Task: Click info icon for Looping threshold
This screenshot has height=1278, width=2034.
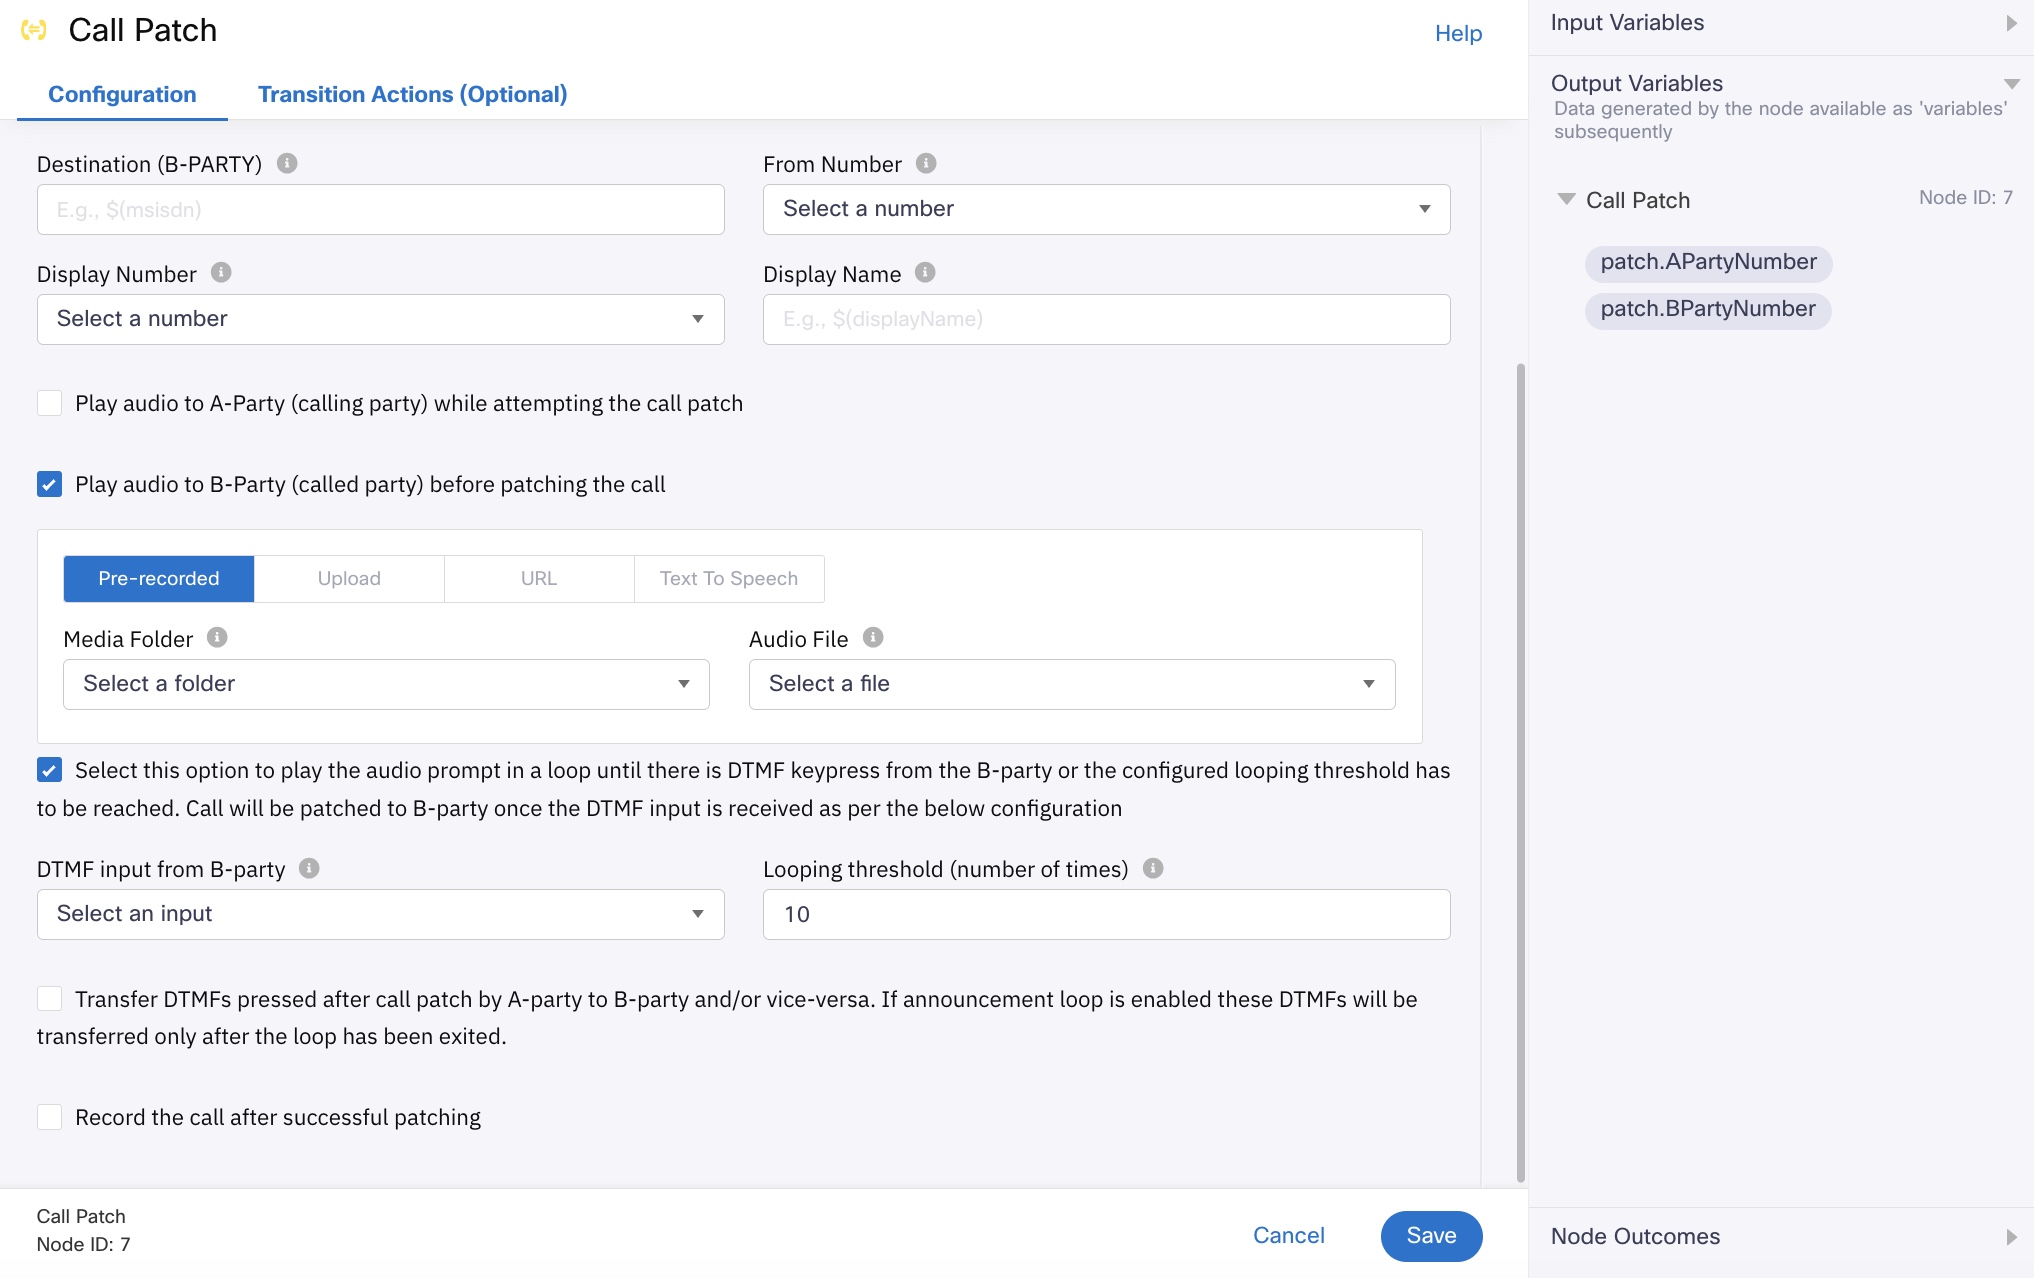Action: (1153, 868)
